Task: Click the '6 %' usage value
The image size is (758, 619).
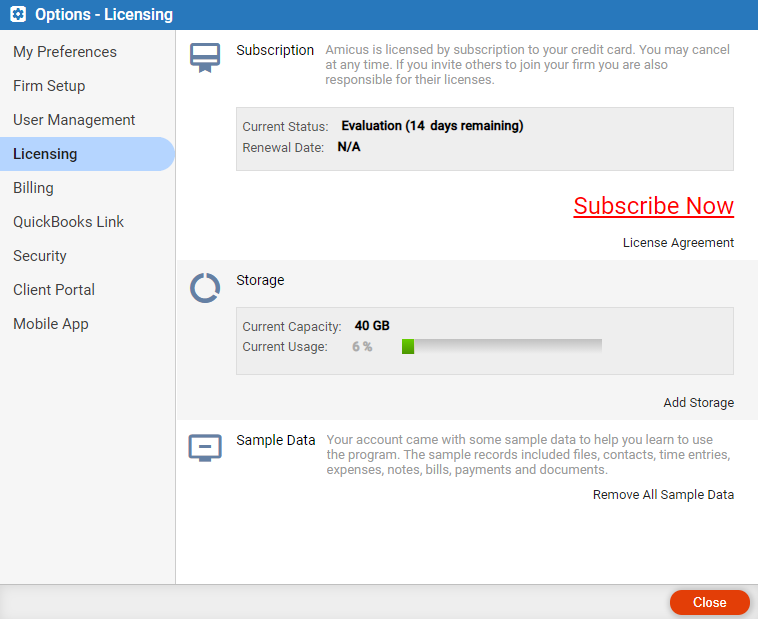Action: point(362,346)
